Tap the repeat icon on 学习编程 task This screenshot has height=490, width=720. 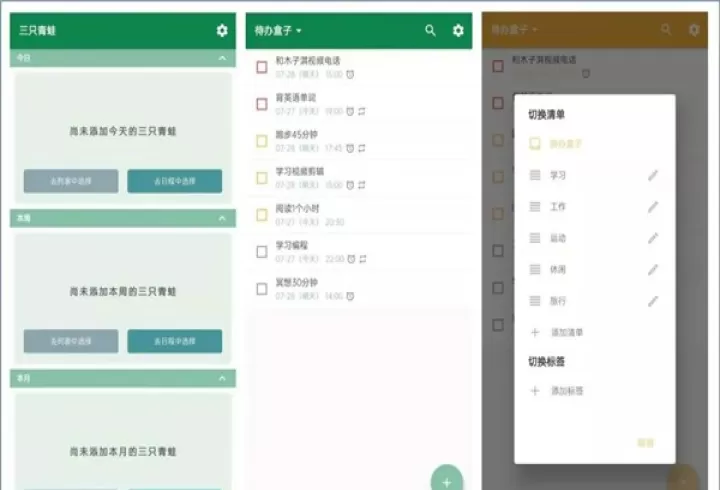(x=363, y=259)
